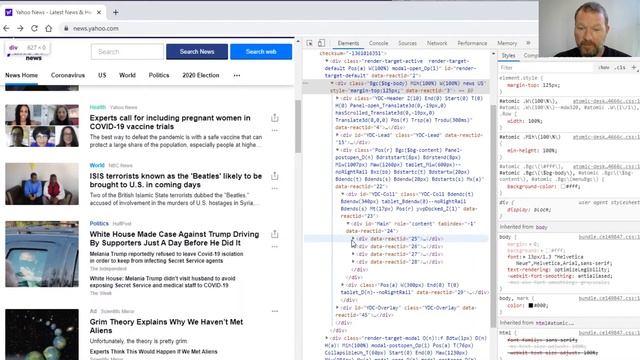
Task: Open the white background-color swatch #fff
Action: tap(563, 187)
